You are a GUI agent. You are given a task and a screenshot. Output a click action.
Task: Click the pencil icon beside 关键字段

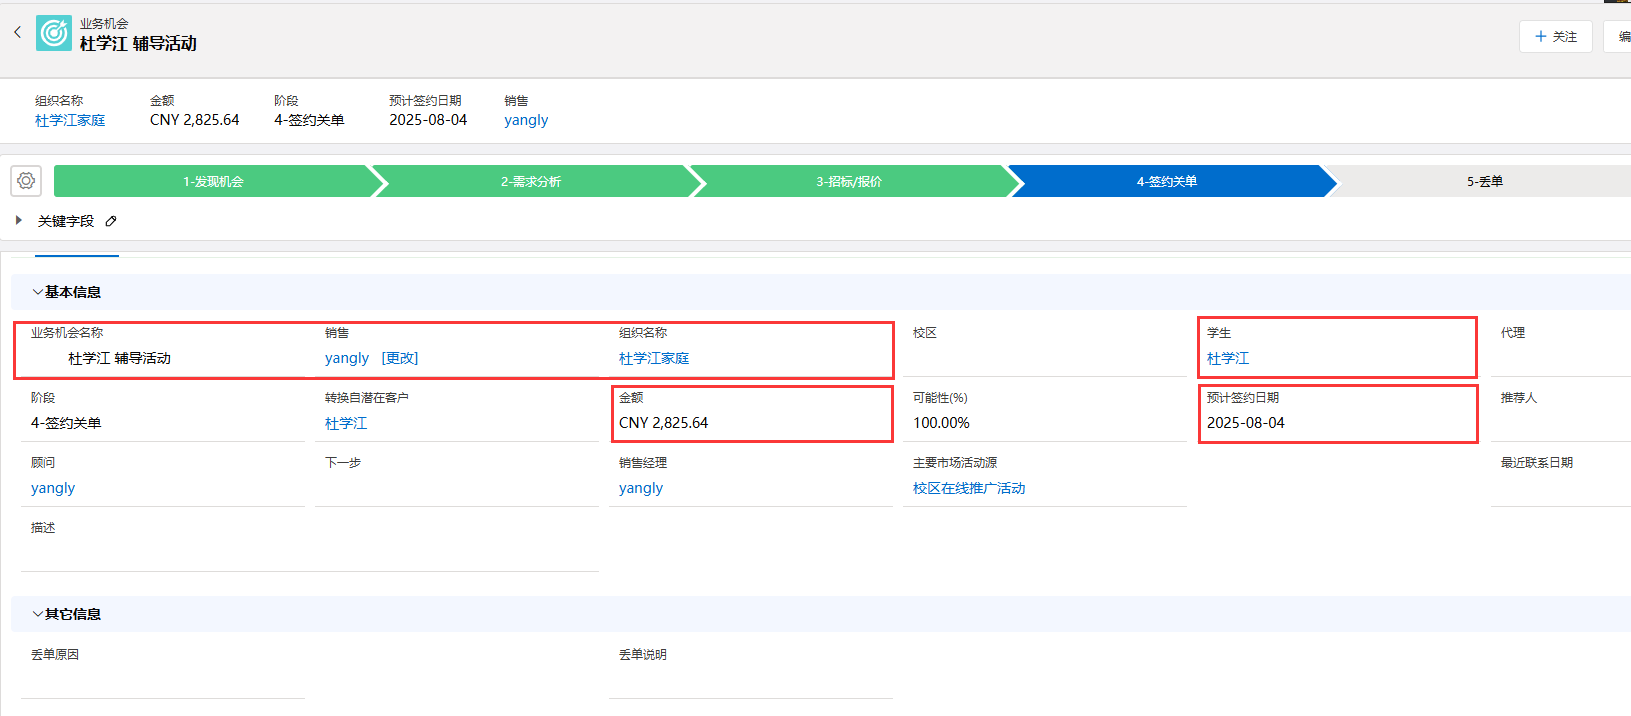pyautogui.click(x=111, y=221)
